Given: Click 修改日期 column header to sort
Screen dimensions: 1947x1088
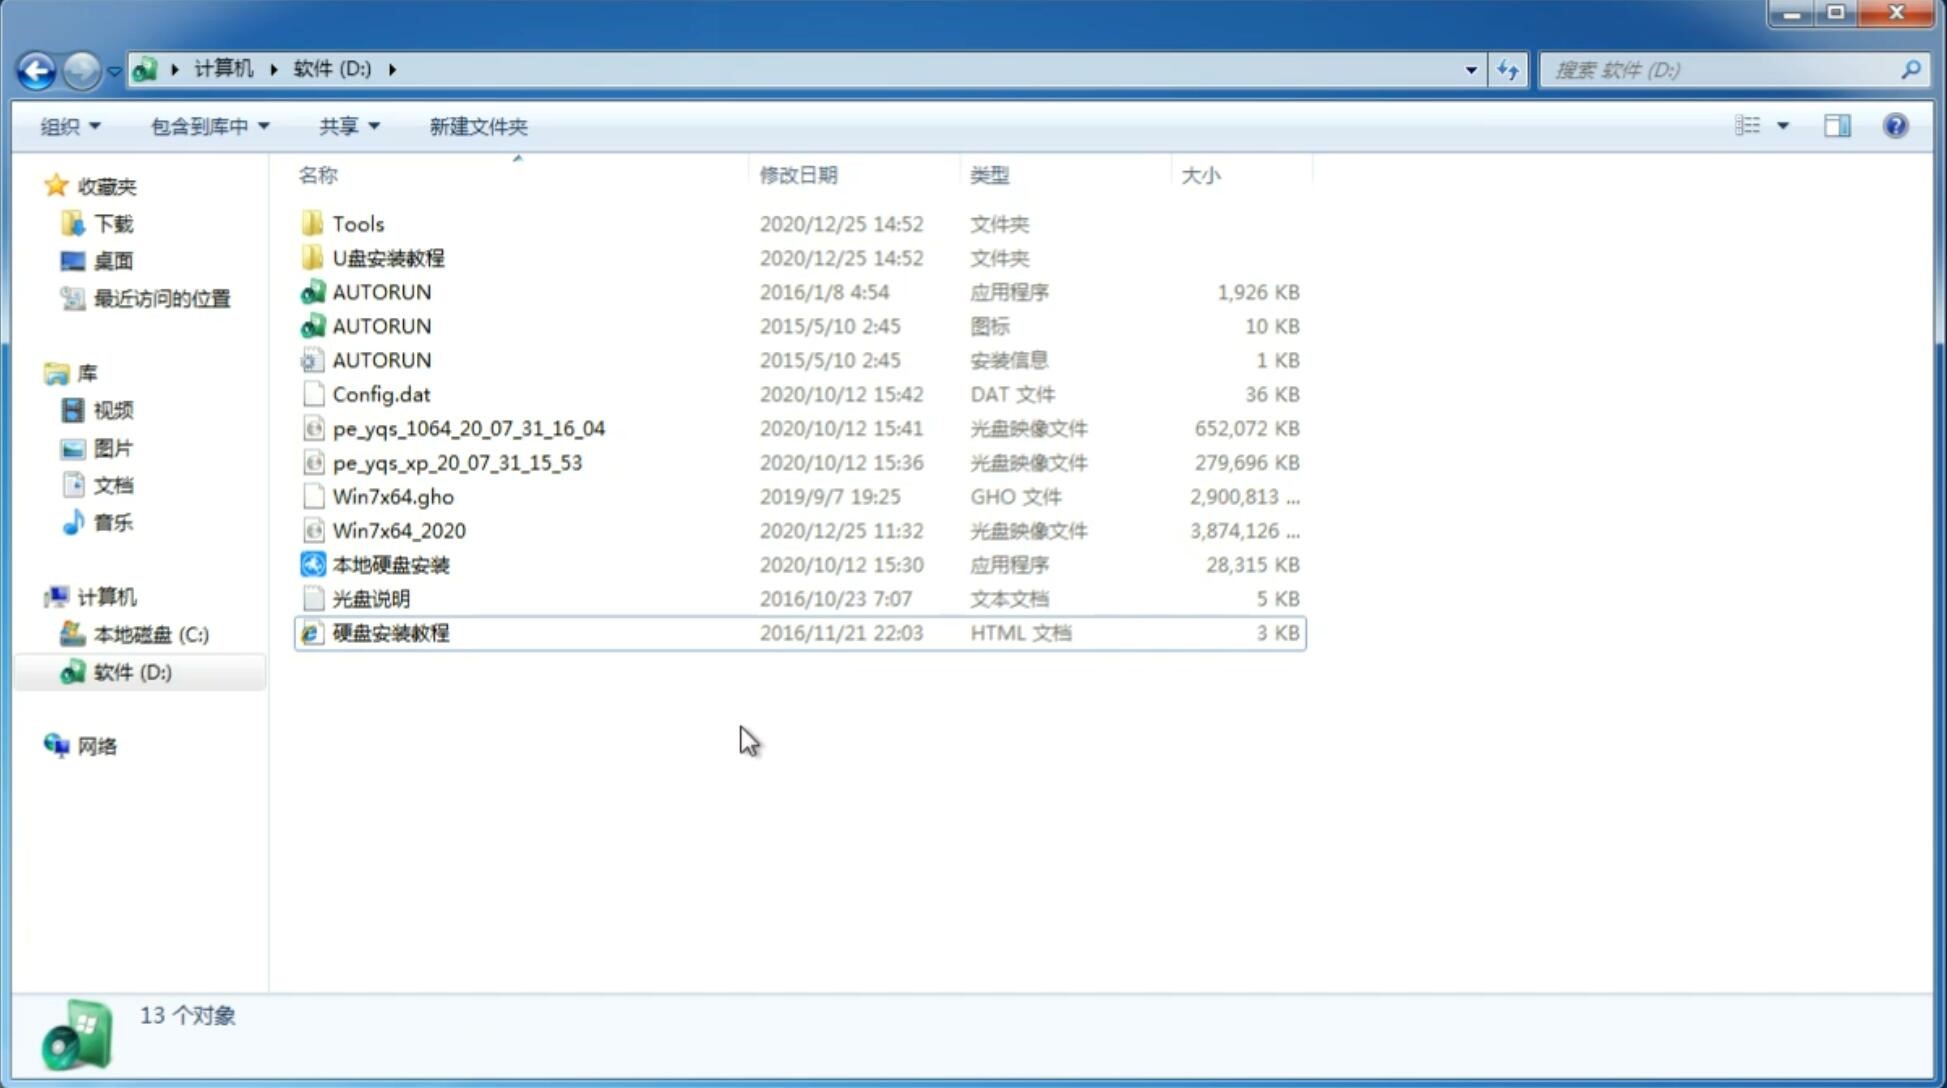Looking at the screenshot, I should [x=797, y=175].
